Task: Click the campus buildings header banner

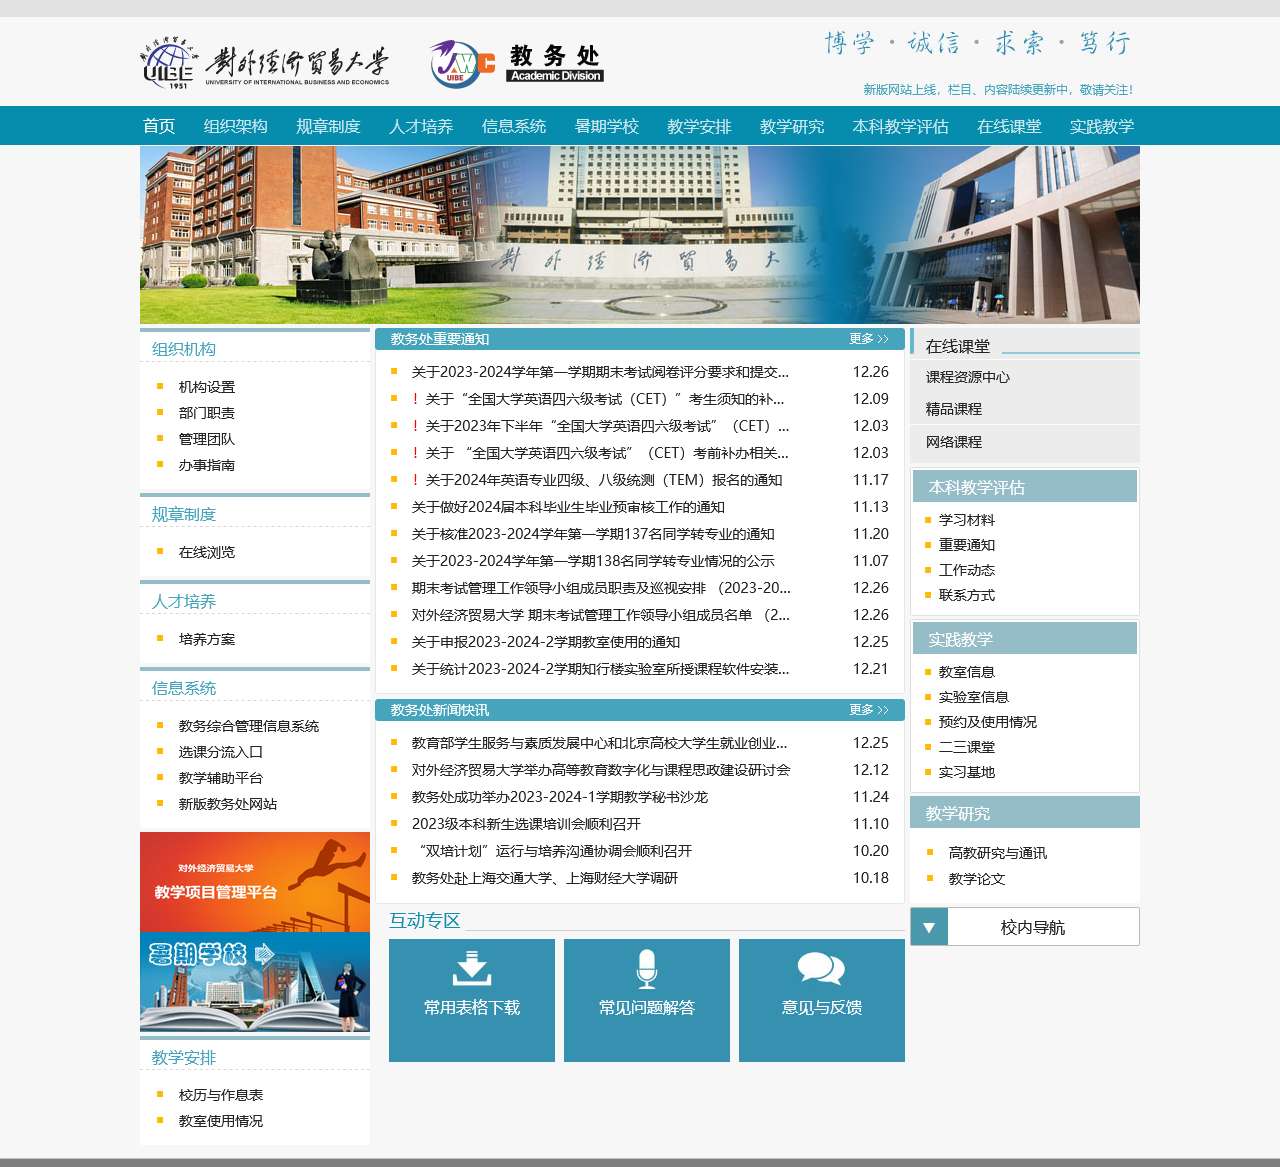Action: pos(640,235)
